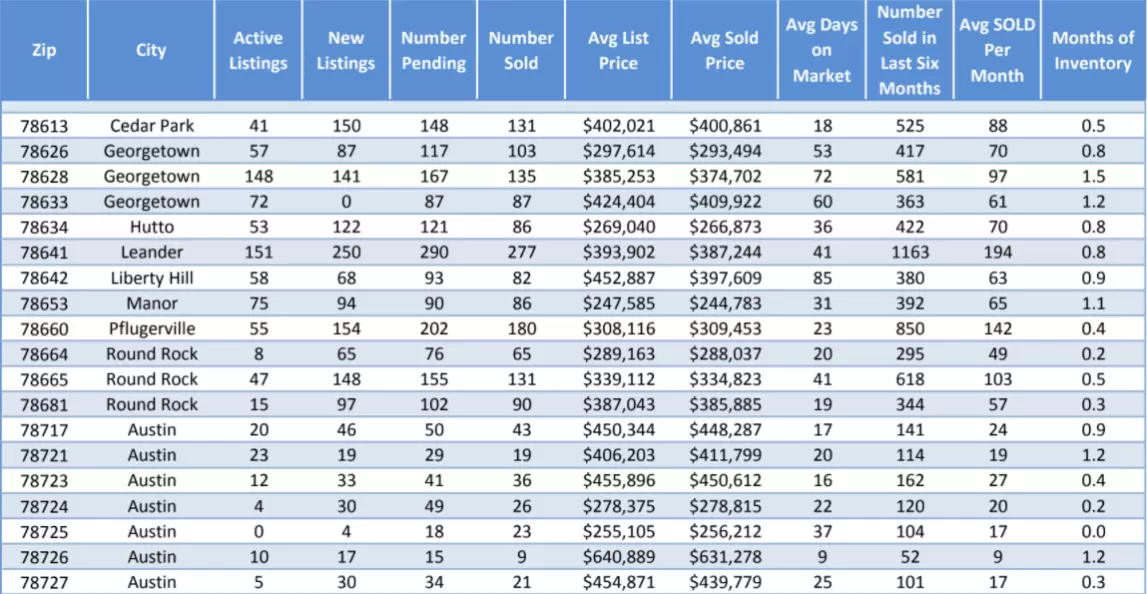Click the Avg Days on Market header
Viewport: 1147px width, 594px height.
point(821,50)
